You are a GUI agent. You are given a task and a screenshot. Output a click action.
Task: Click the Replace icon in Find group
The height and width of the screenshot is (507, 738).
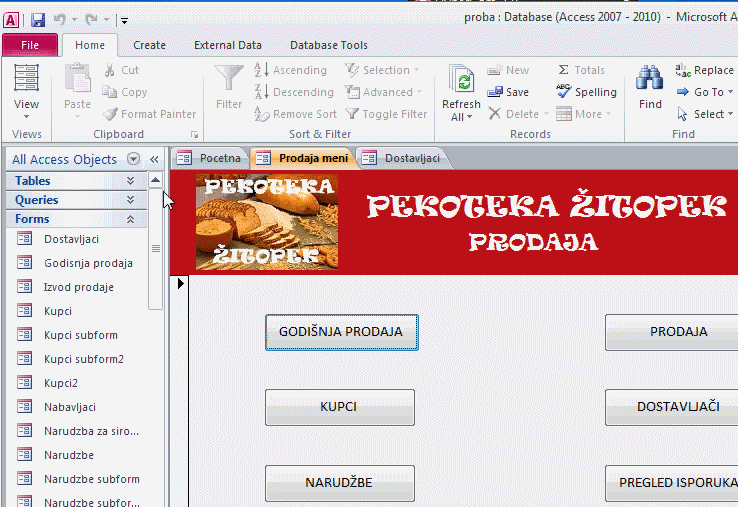point(683,70)
